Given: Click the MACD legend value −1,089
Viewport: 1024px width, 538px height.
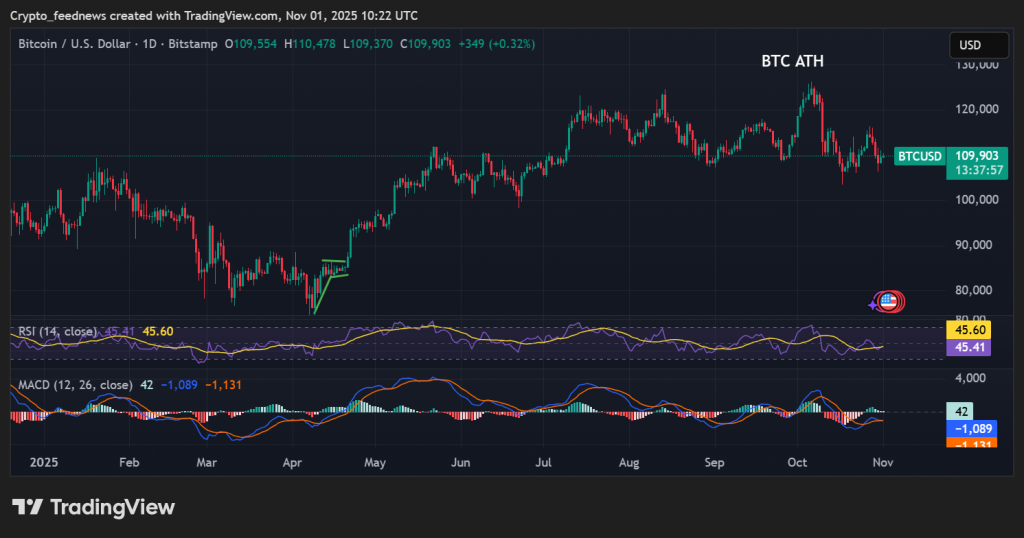Looking at the screenshot, I should pos(178,385).
